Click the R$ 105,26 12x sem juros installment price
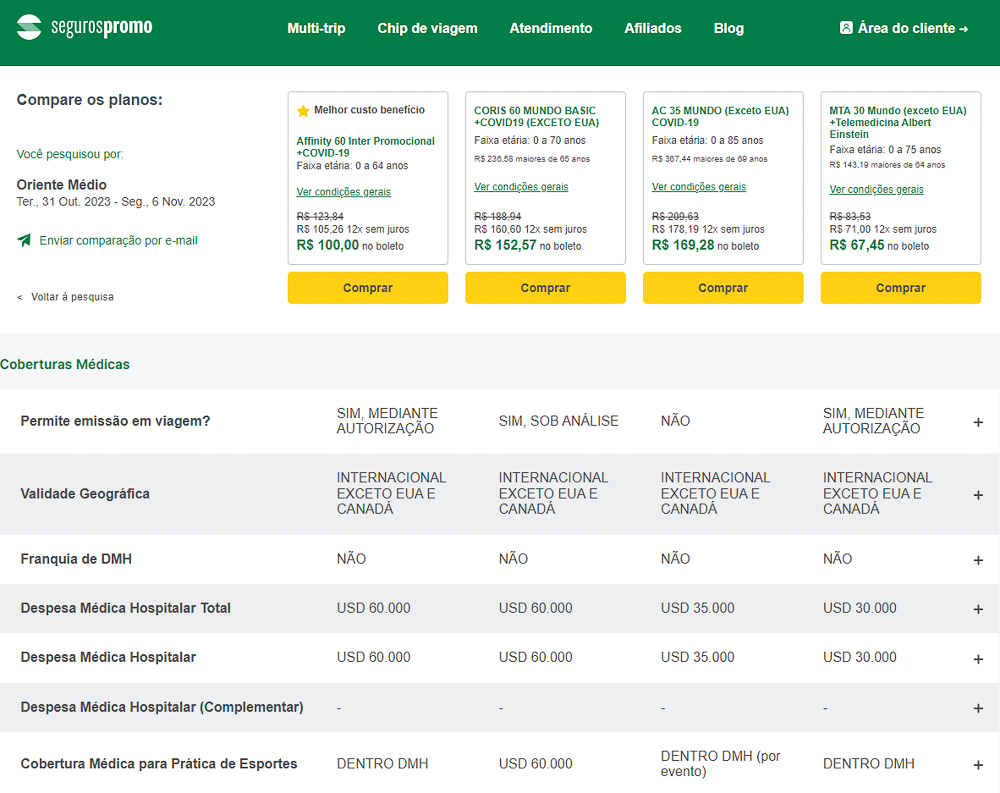Screen dimensions: 1000x793 pyautogui.click(x=353, y=229)
